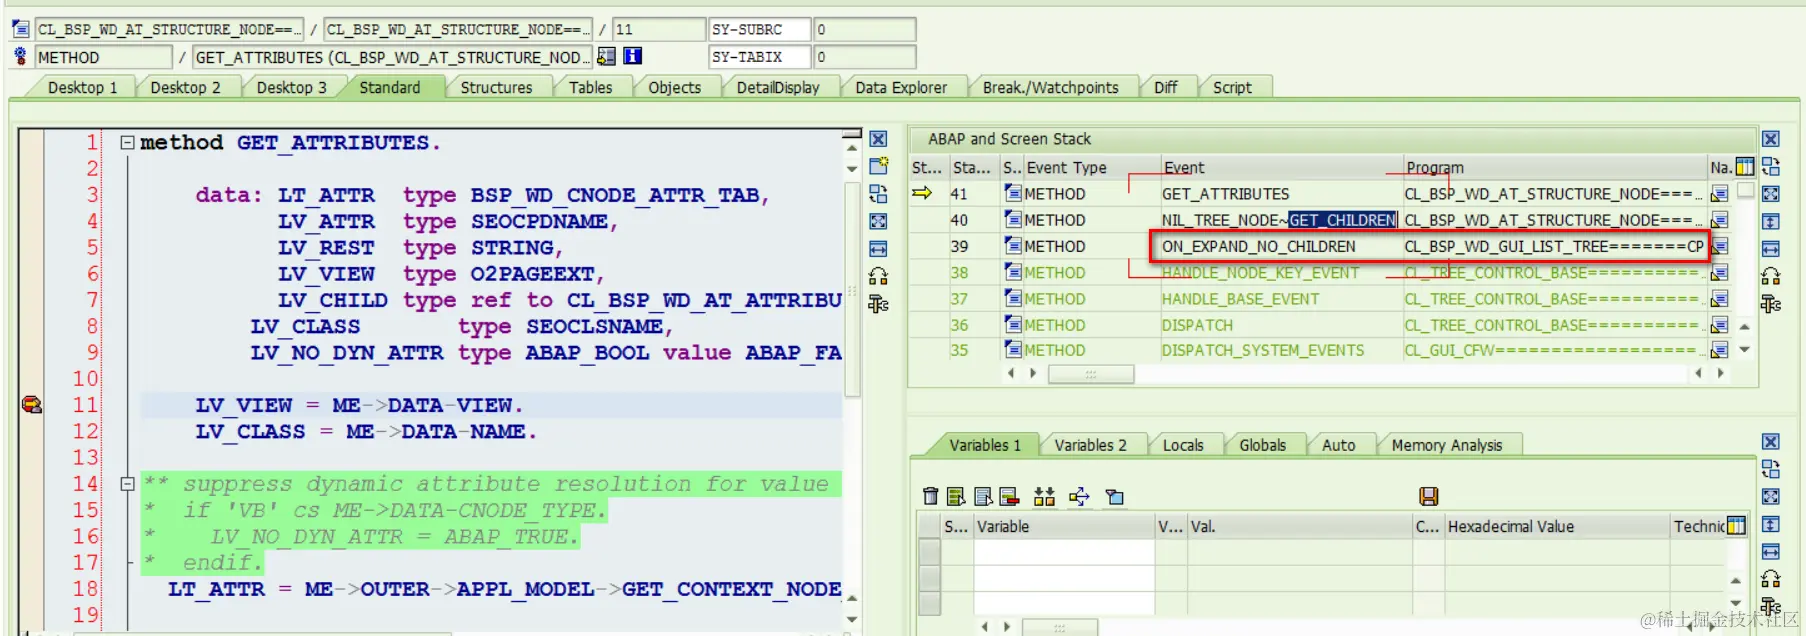Click the settings tool icon beside source editor
Viewport: 1806px width, 636px height.
point(878,303)
